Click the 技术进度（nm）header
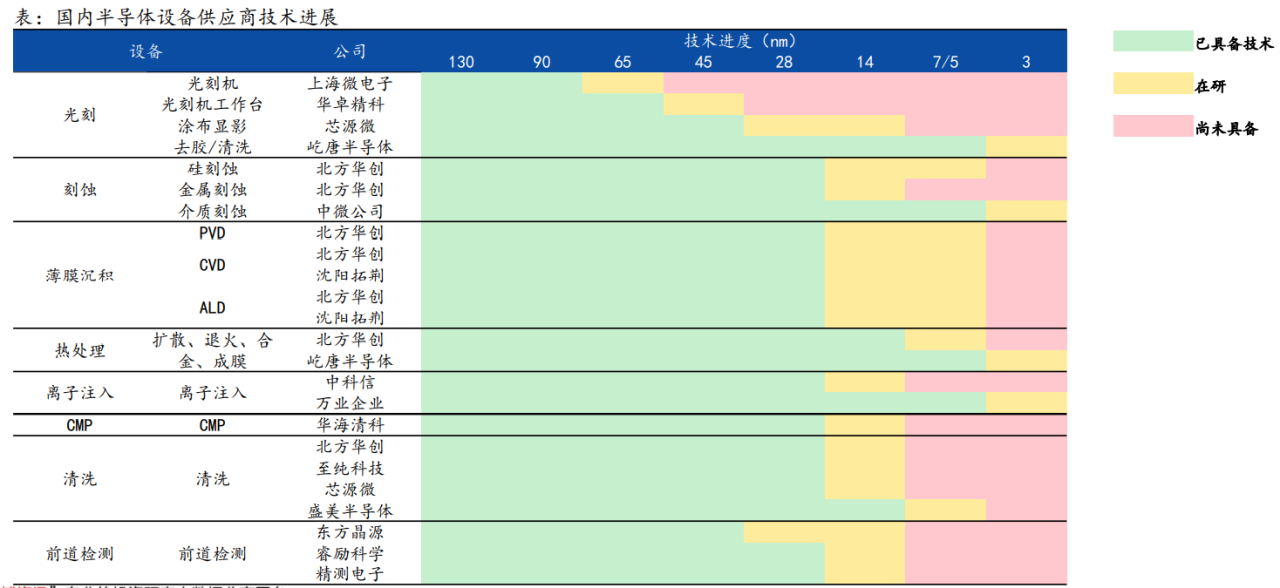1280x588 pixels. 741,40
